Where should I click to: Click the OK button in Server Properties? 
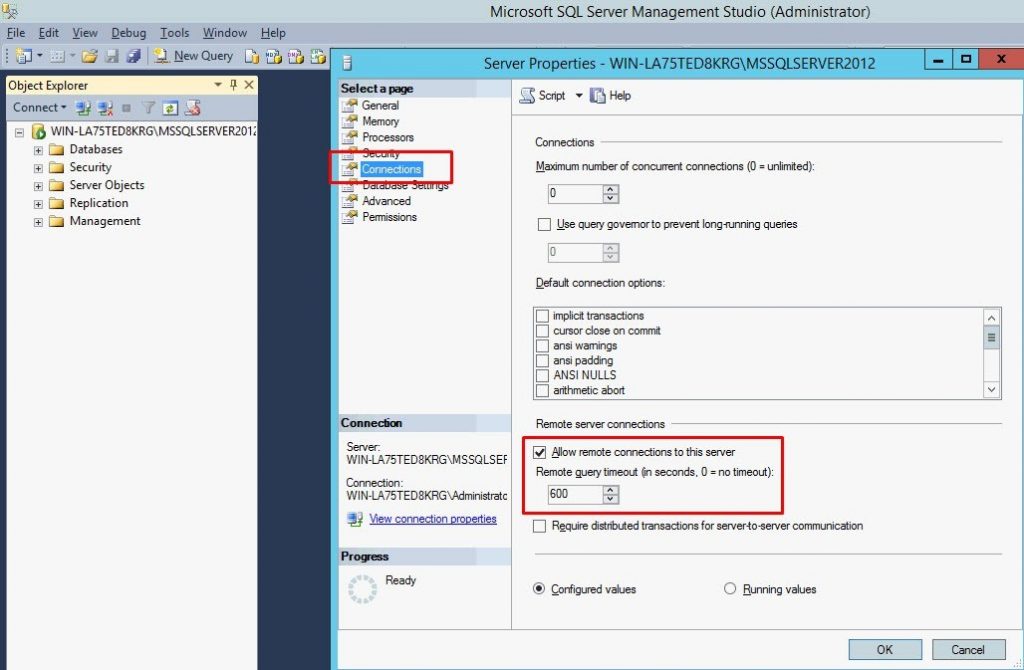point(884,649)
